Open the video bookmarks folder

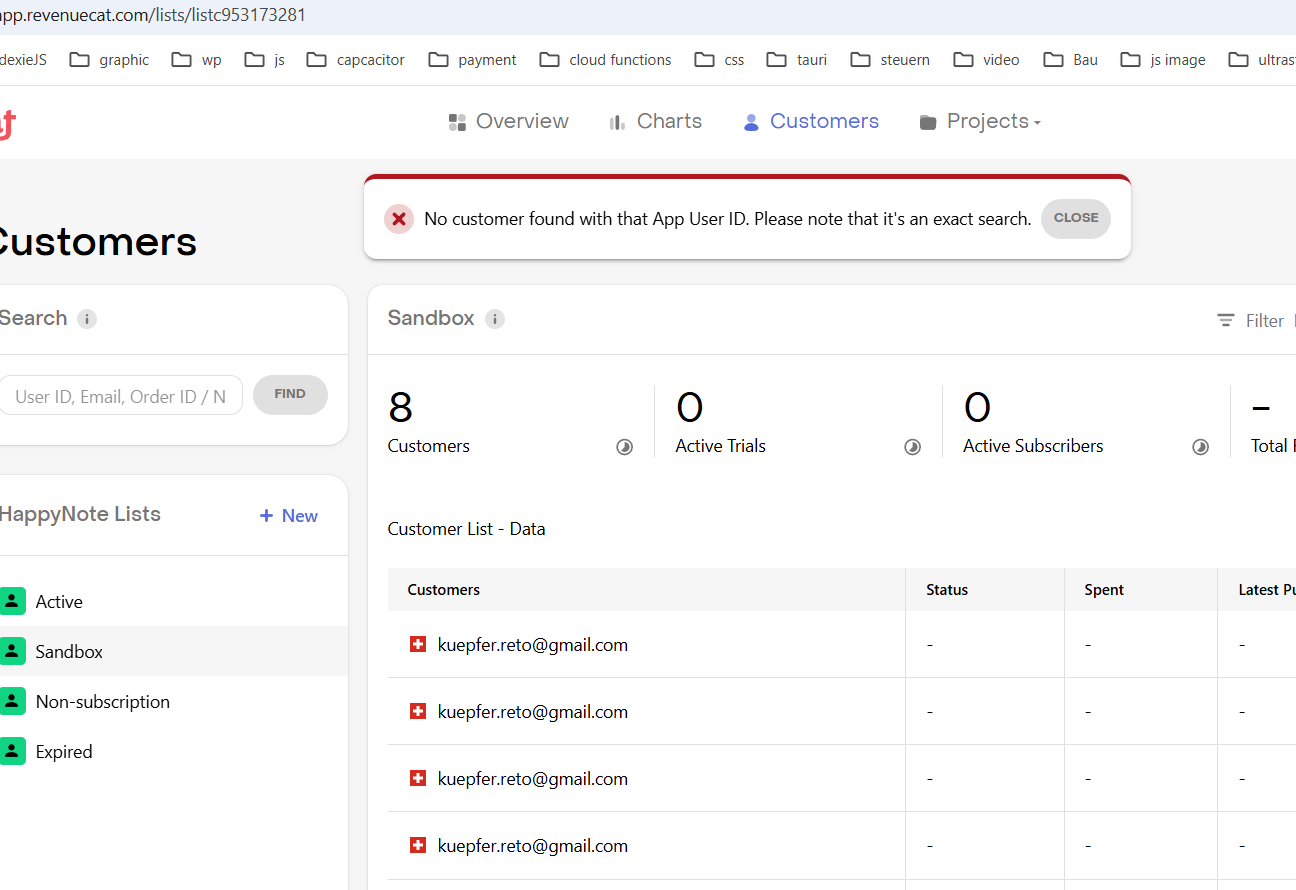click(x=987, y=60)
